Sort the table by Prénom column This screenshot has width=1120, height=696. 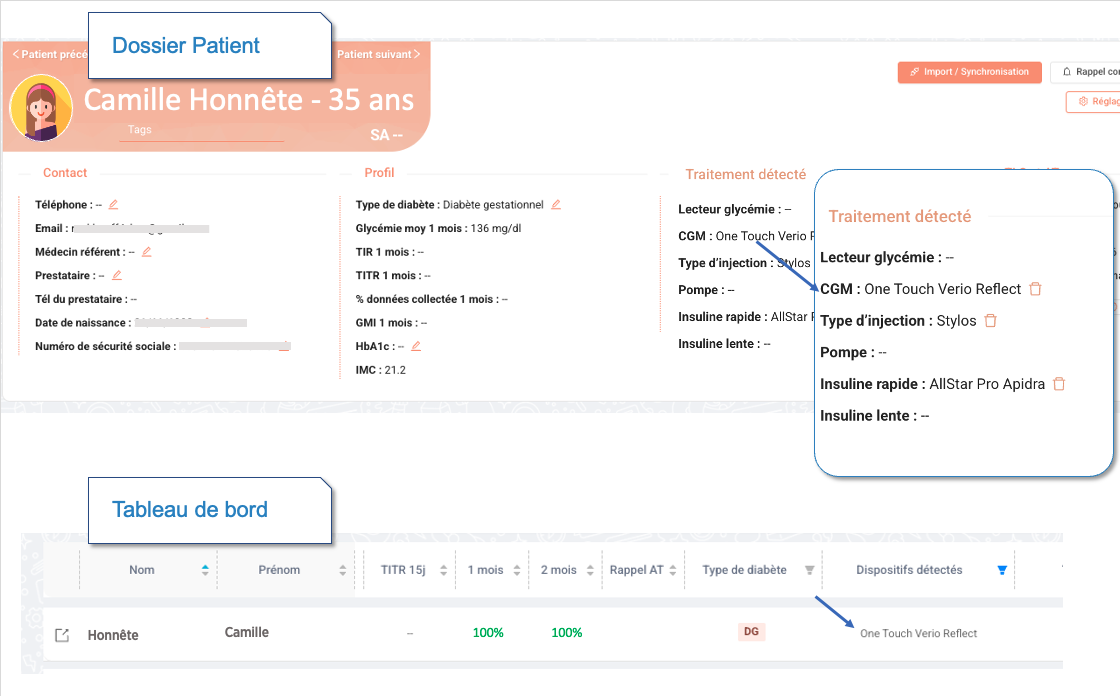coord(342,570)
